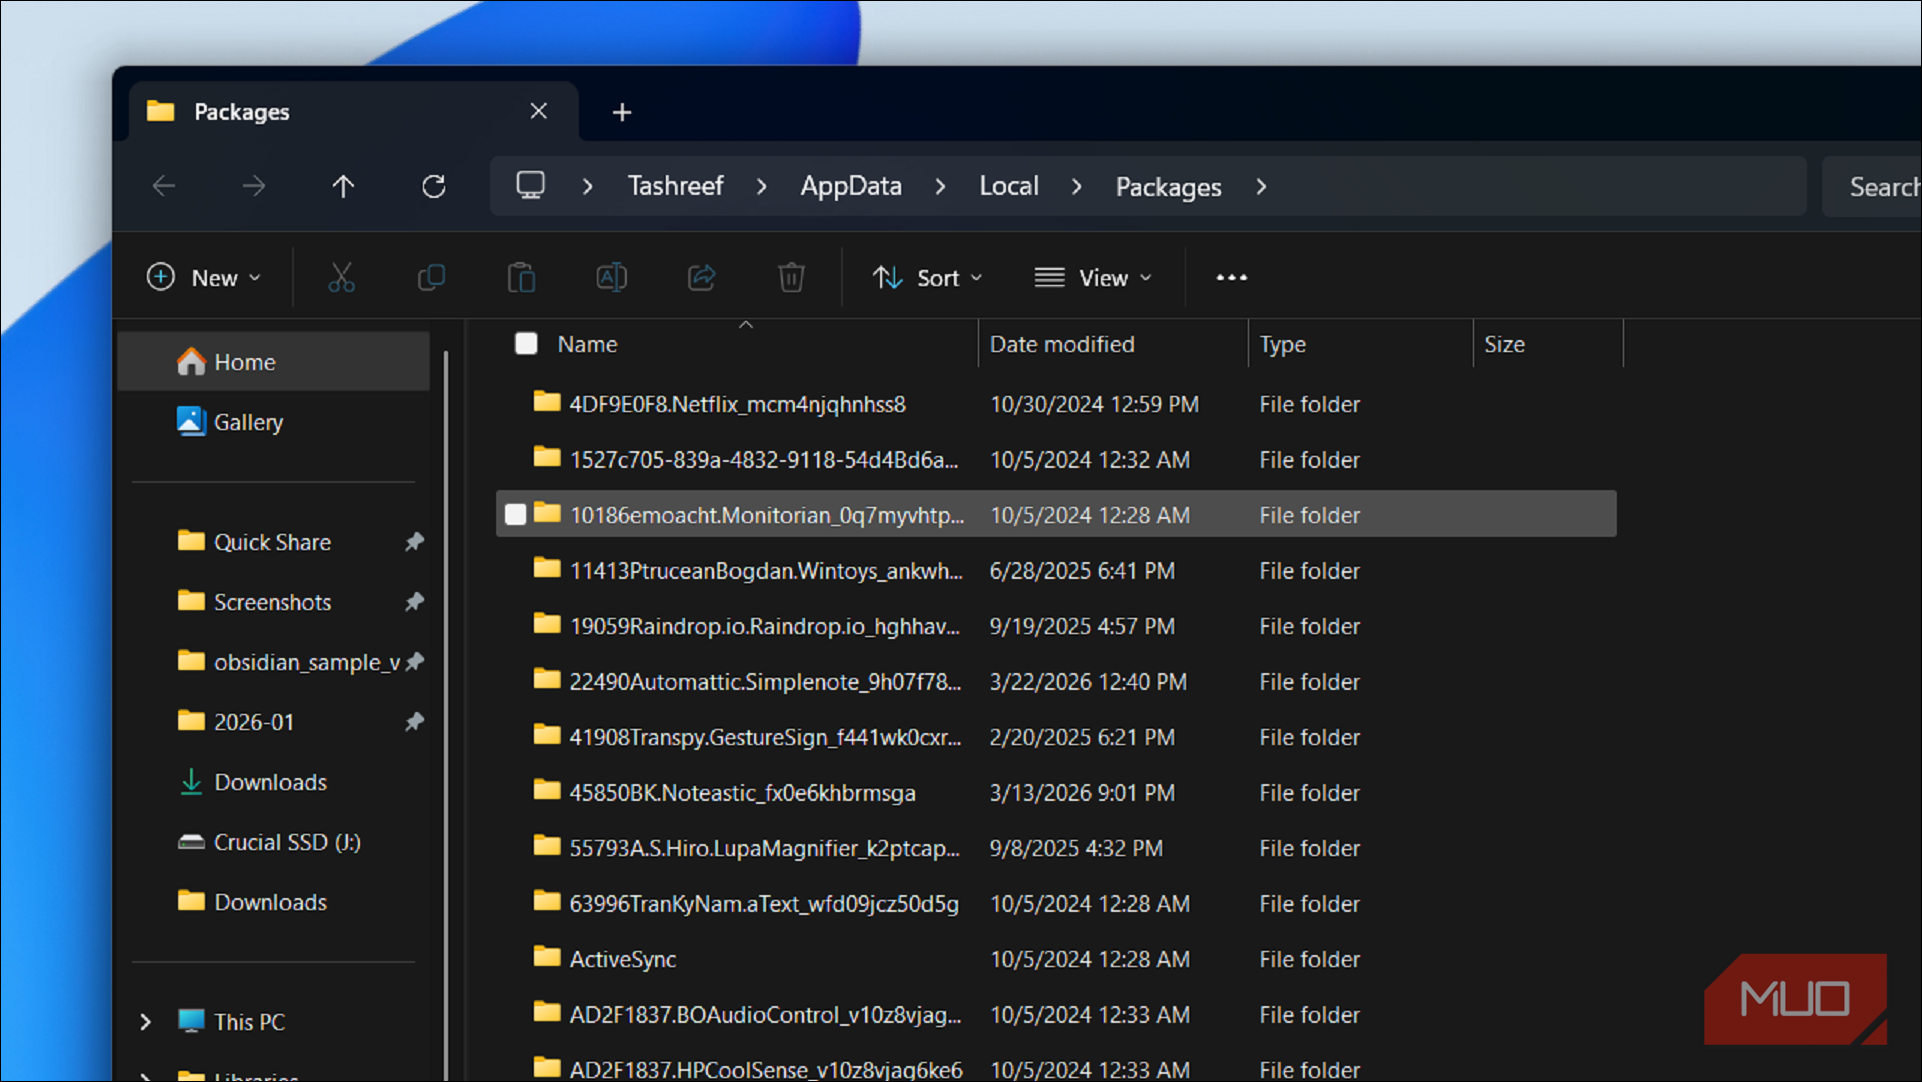Click the Rename icon in the toolbar
The width and height of the screenshot is (1922, 1082).
click(611, 278)
